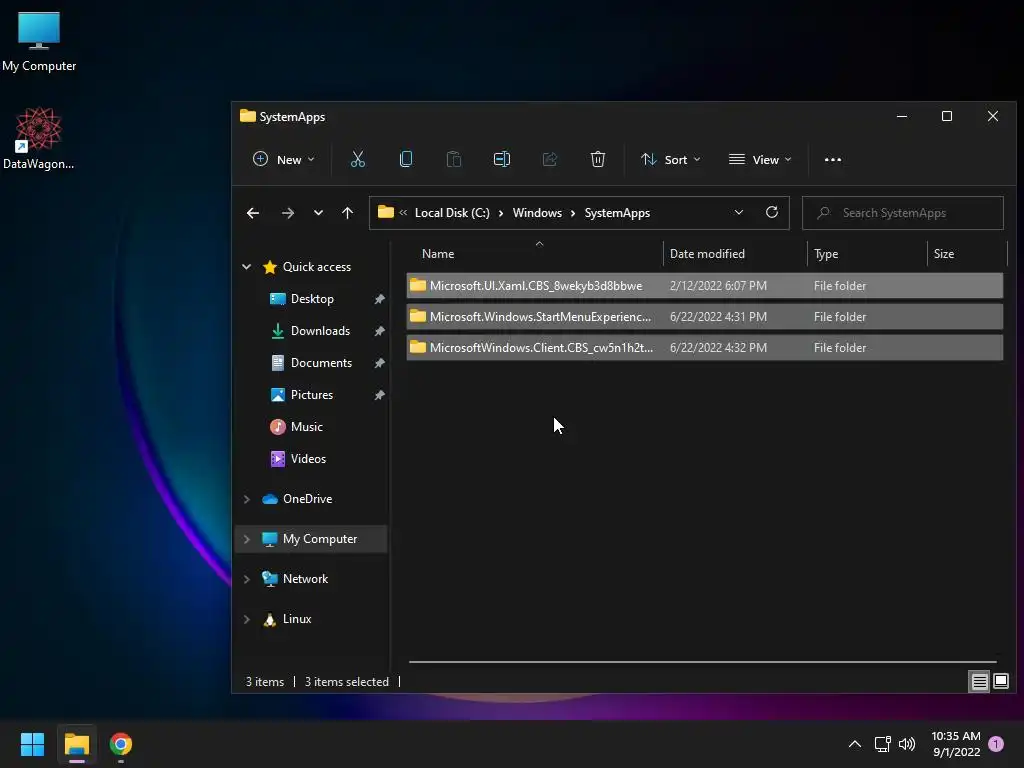Open recent locations dropdown arrow
Viewport: 1024px width, 768px height.
click(x=318, y=213)
